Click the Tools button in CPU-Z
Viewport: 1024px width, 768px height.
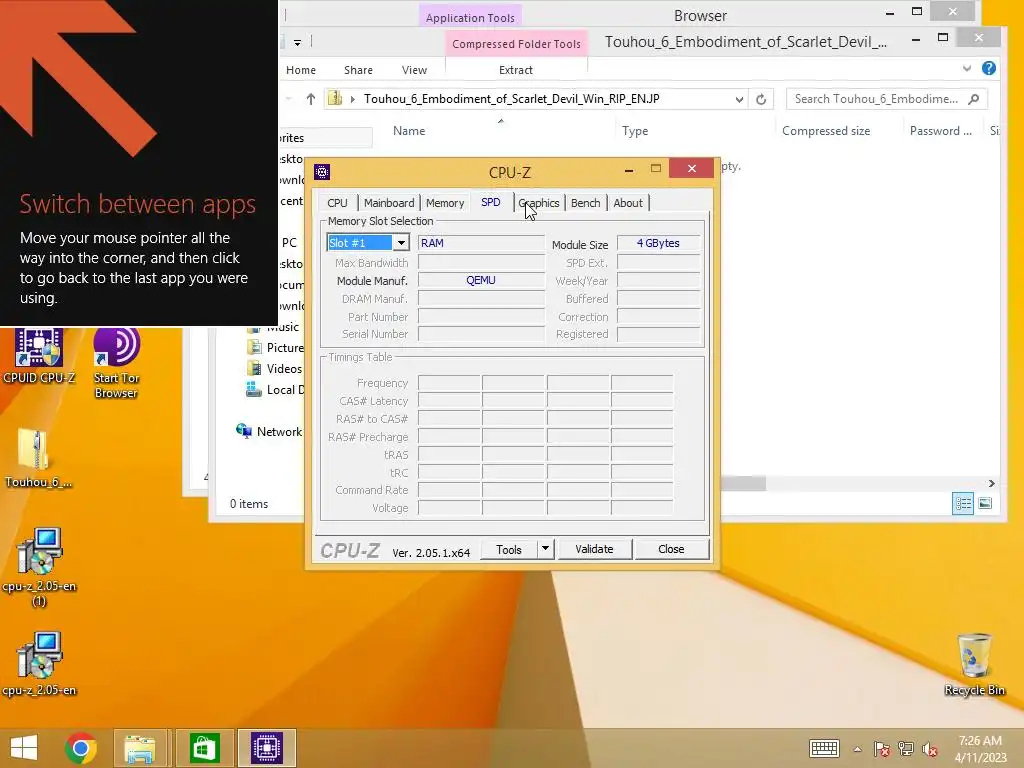[x=509, y=550]
